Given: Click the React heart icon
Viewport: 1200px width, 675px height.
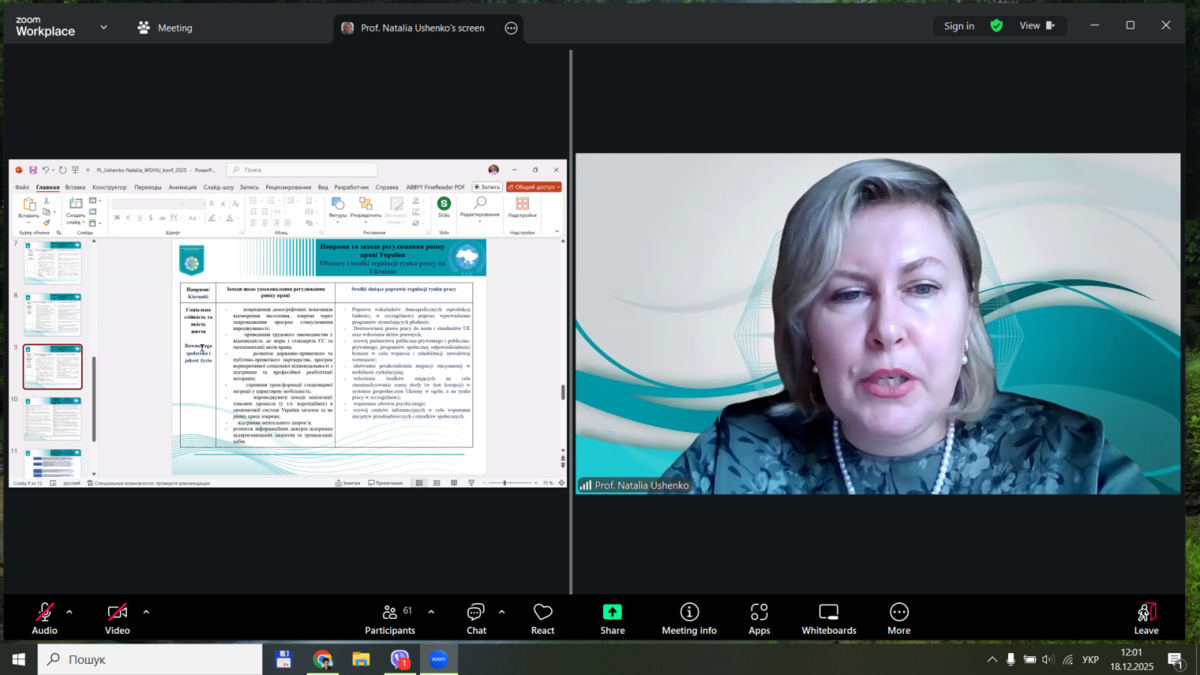Looking at the screenshot, I should tap(543, 619).
